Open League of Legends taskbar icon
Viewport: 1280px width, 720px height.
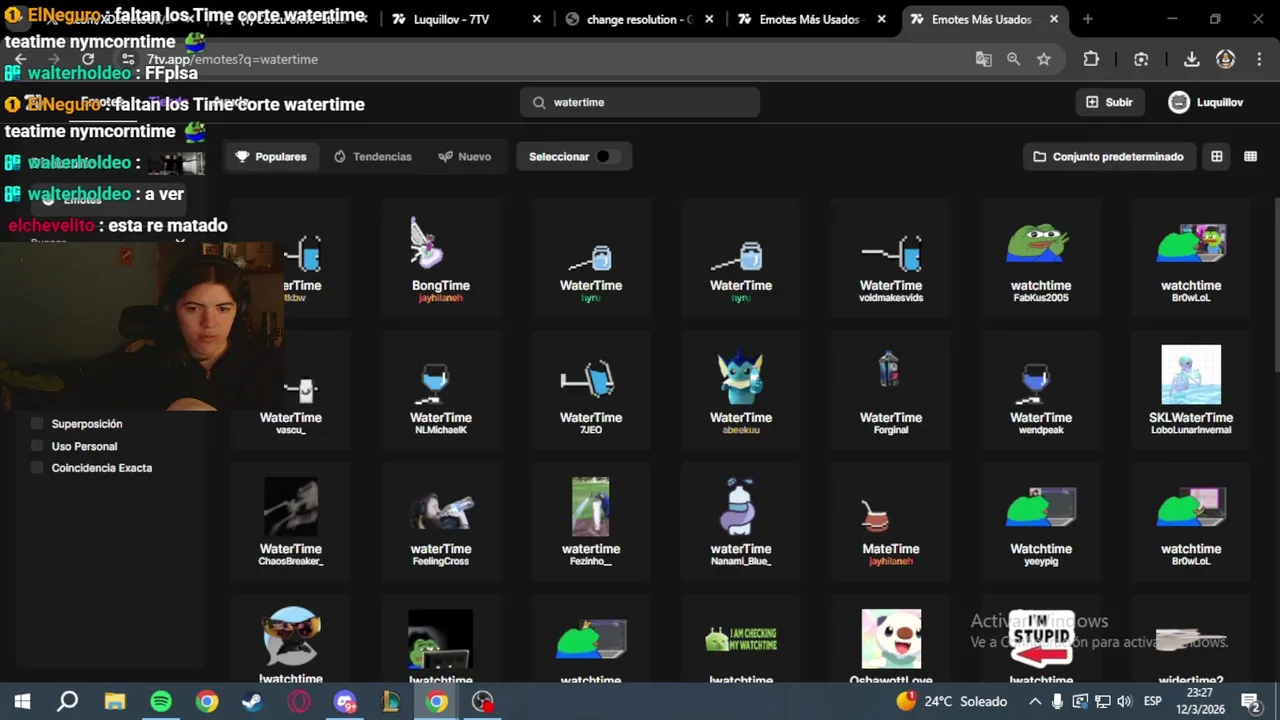(x=391, y=701)
